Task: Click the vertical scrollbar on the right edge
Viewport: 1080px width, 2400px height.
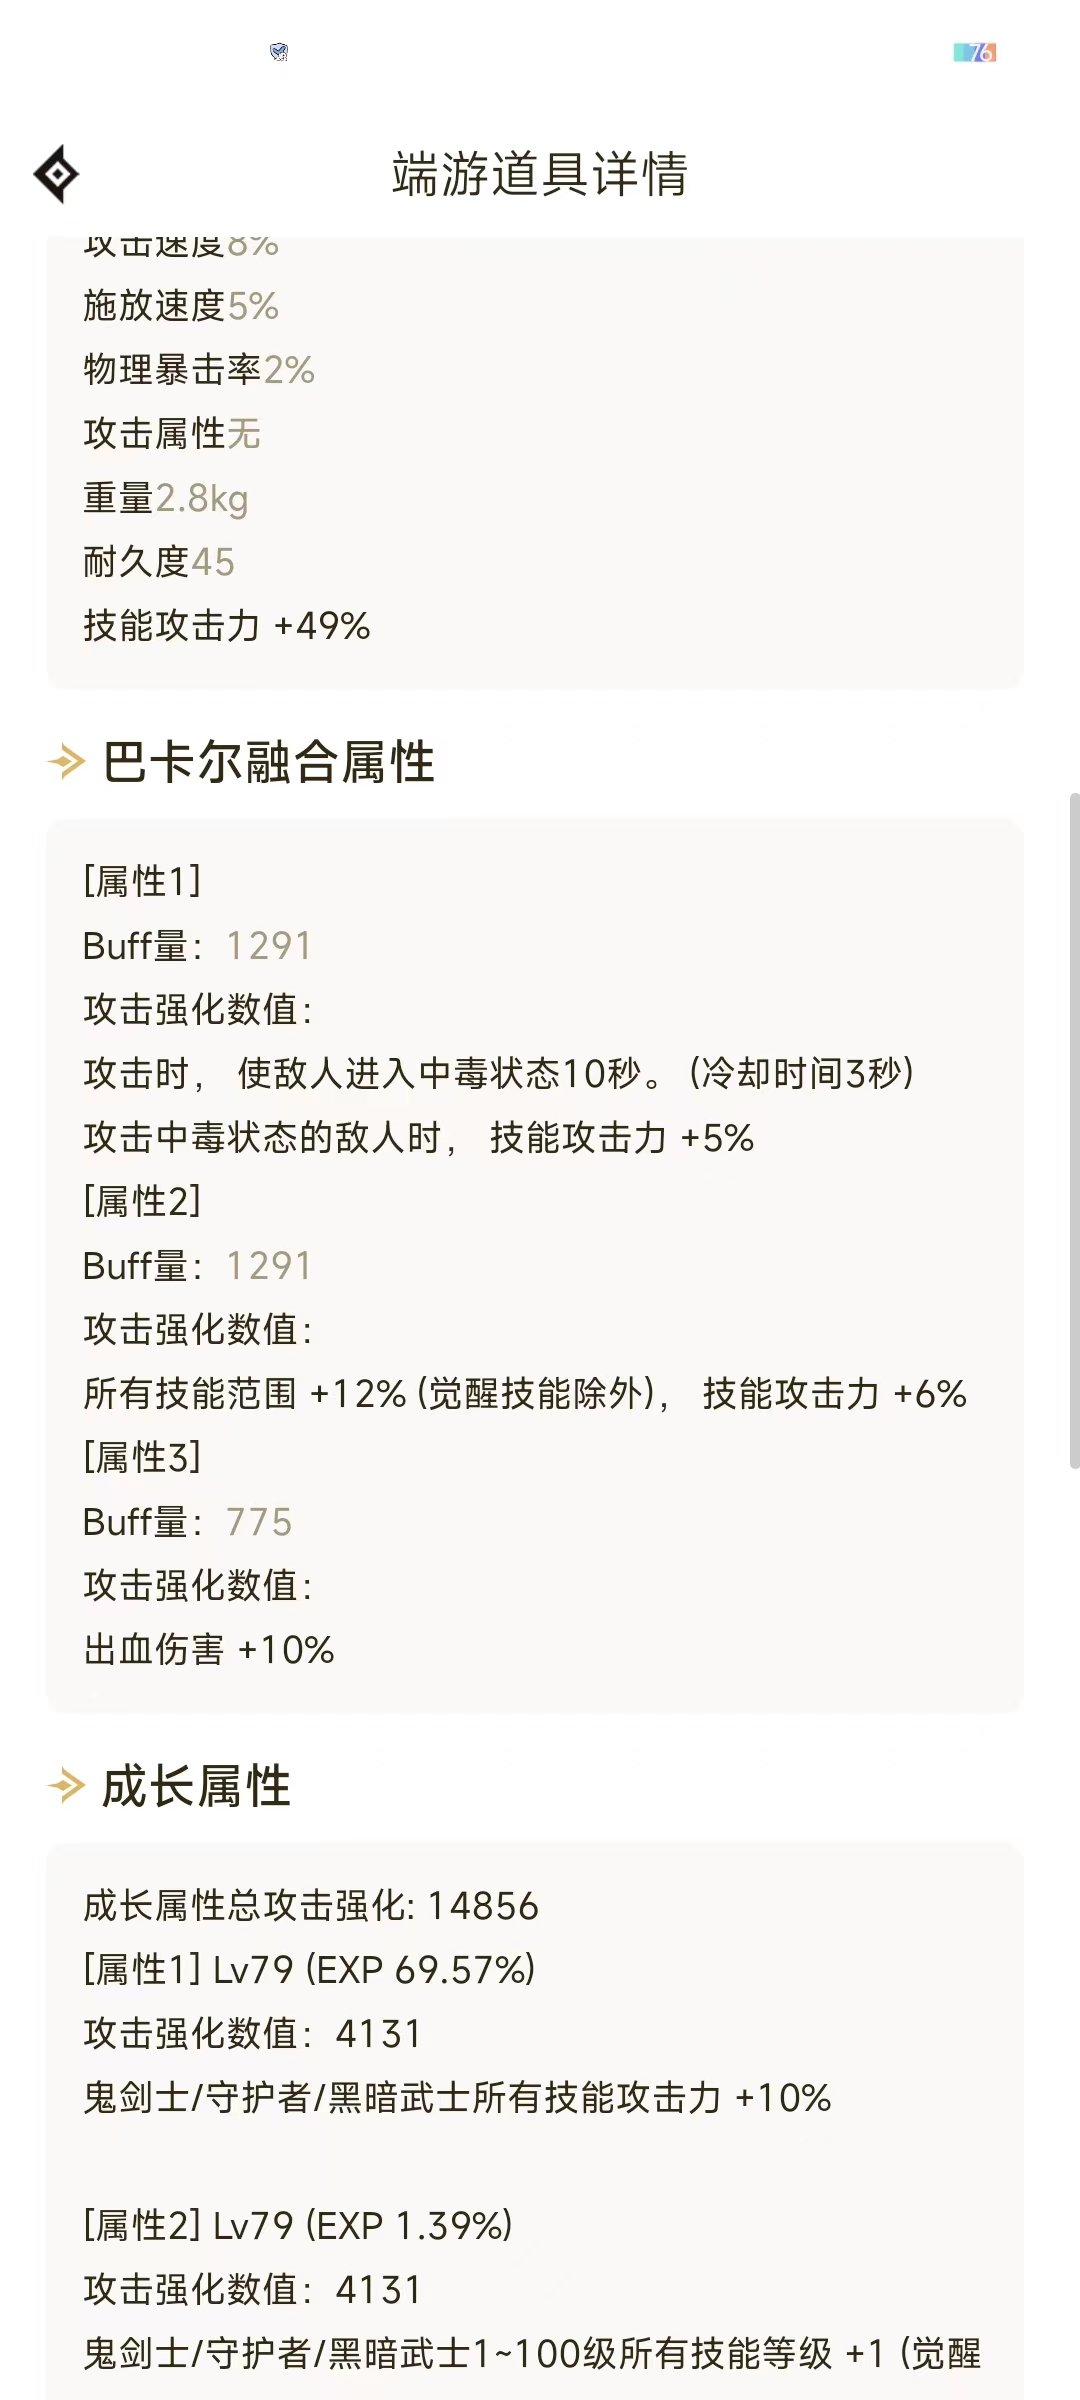Action: [x=1074, y=1130]
